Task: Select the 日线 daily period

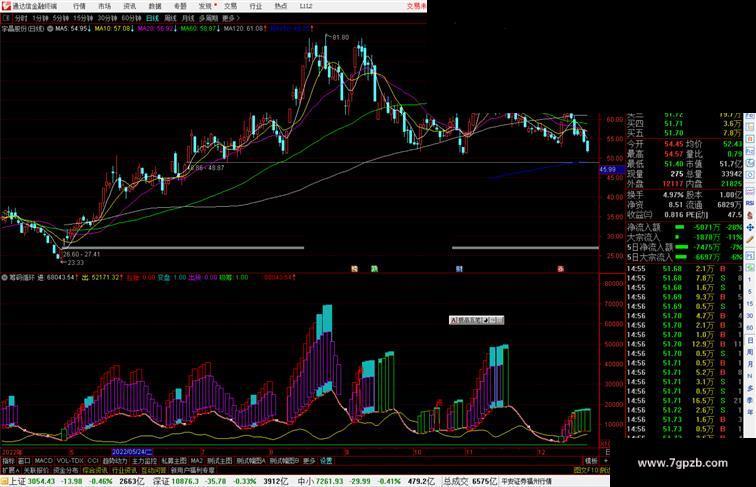Action: pos(152,18)
